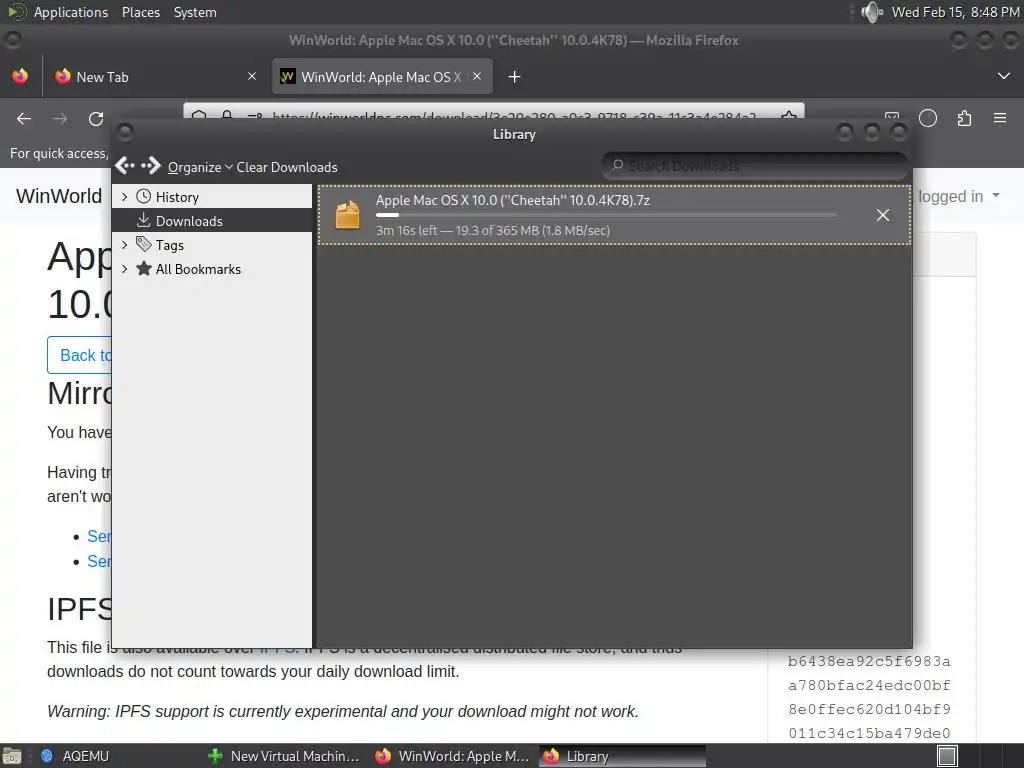Expand the Tags tree item
Viewport: 1024px width, 768px height.
coord(125,245)
